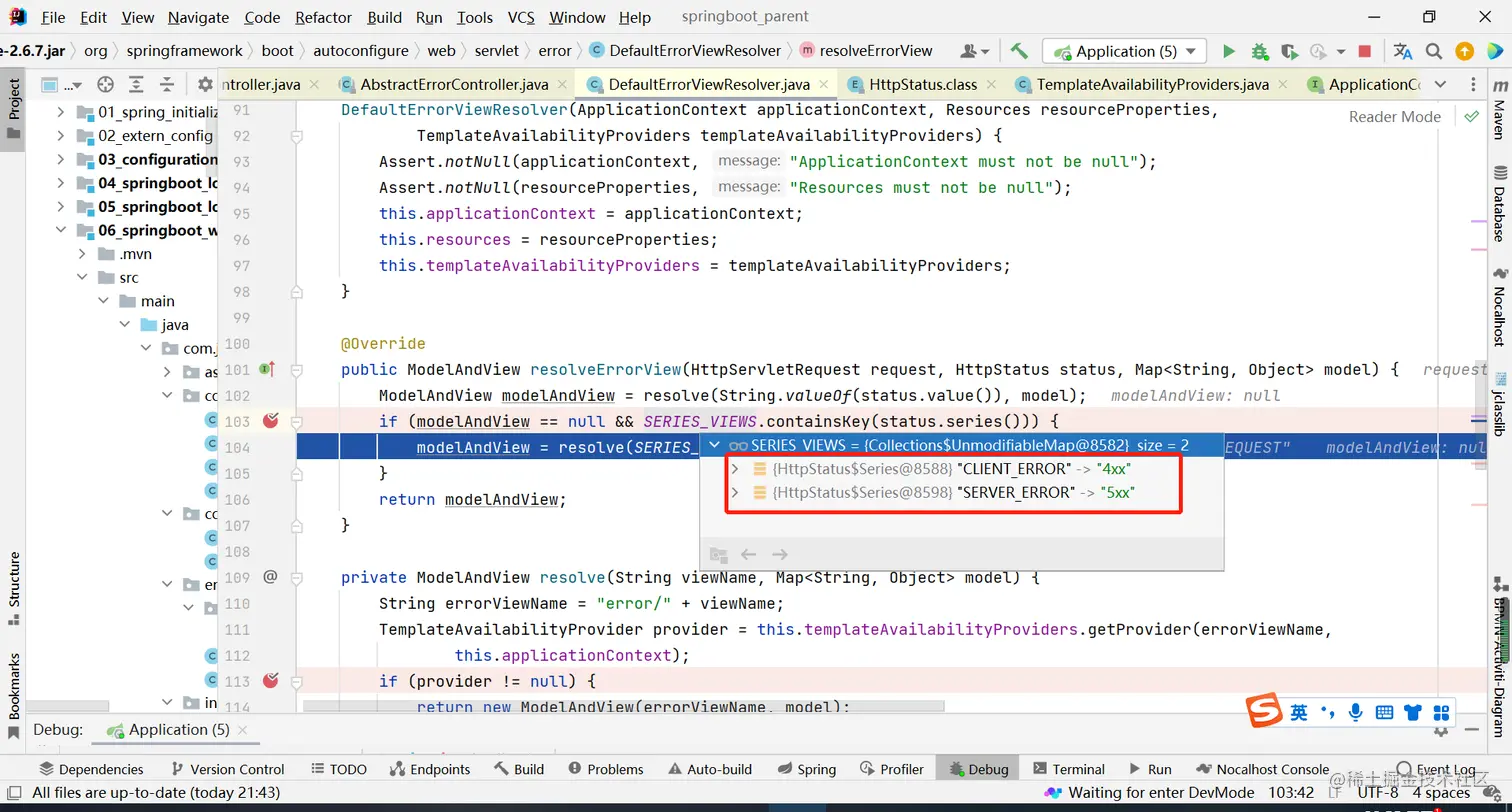Click the override gutter icon on line 101
The height and width of the screenshot is (812, 1512).
(x=267, y=369)
